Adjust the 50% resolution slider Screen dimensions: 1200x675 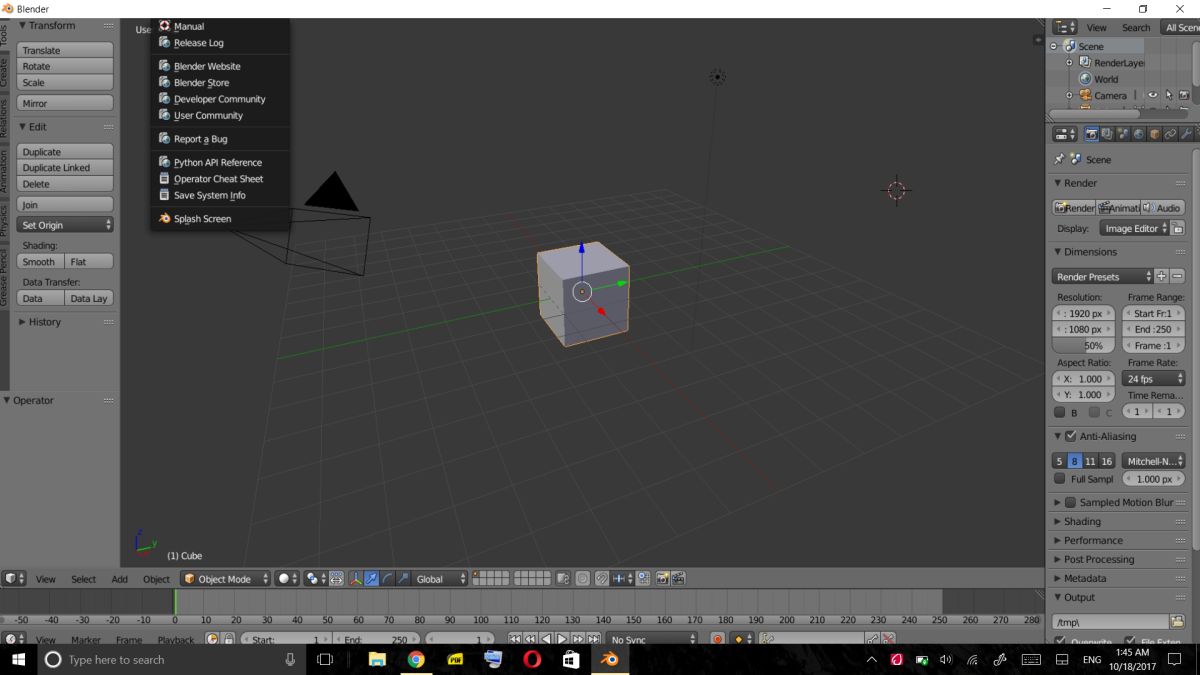click(x=1084, y=345)
